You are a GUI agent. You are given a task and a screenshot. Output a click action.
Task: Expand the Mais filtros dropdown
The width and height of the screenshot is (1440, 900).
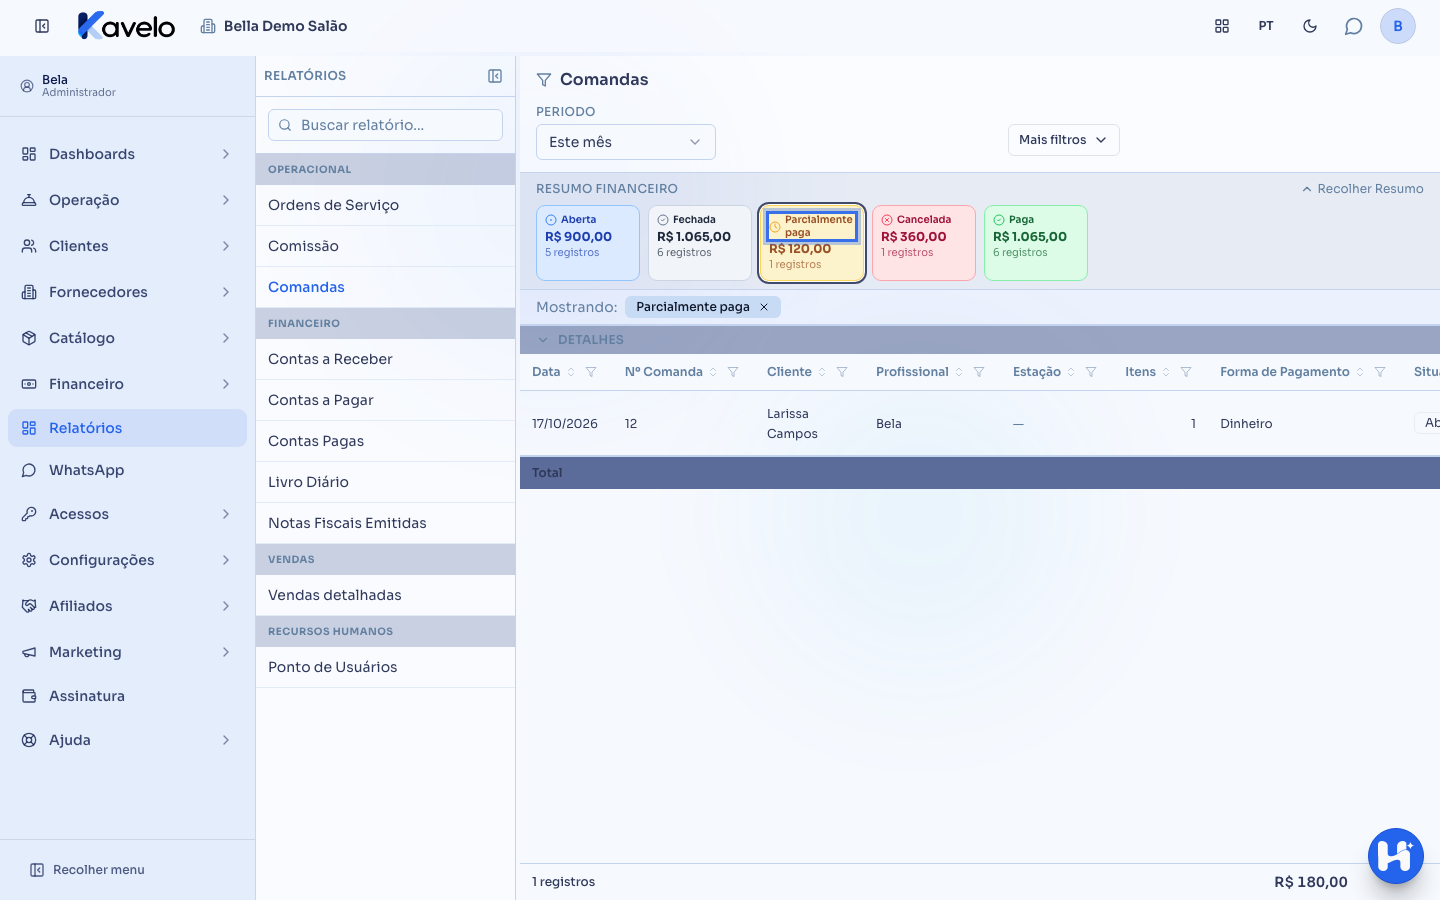tap(1063, 140)
